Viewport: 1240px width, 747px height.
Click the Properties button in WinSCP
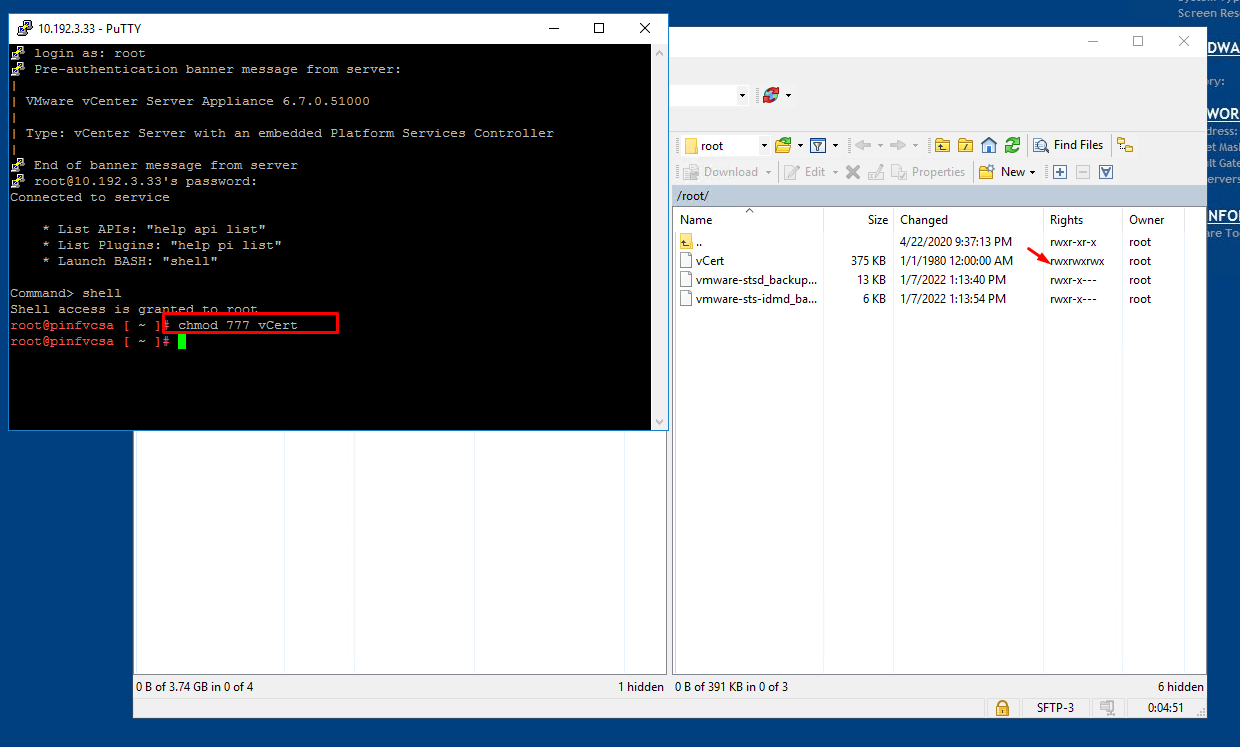coord(928,172)
